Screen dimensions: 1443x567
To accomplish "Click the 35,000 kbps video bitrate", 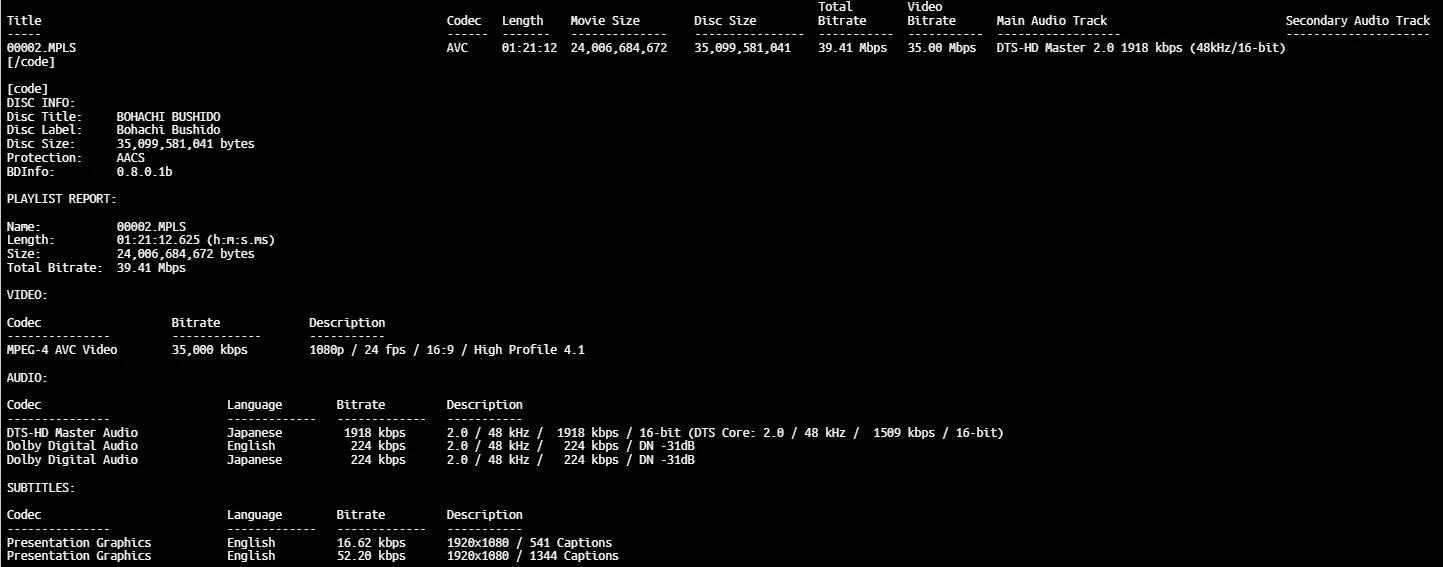I will point(209,350).
